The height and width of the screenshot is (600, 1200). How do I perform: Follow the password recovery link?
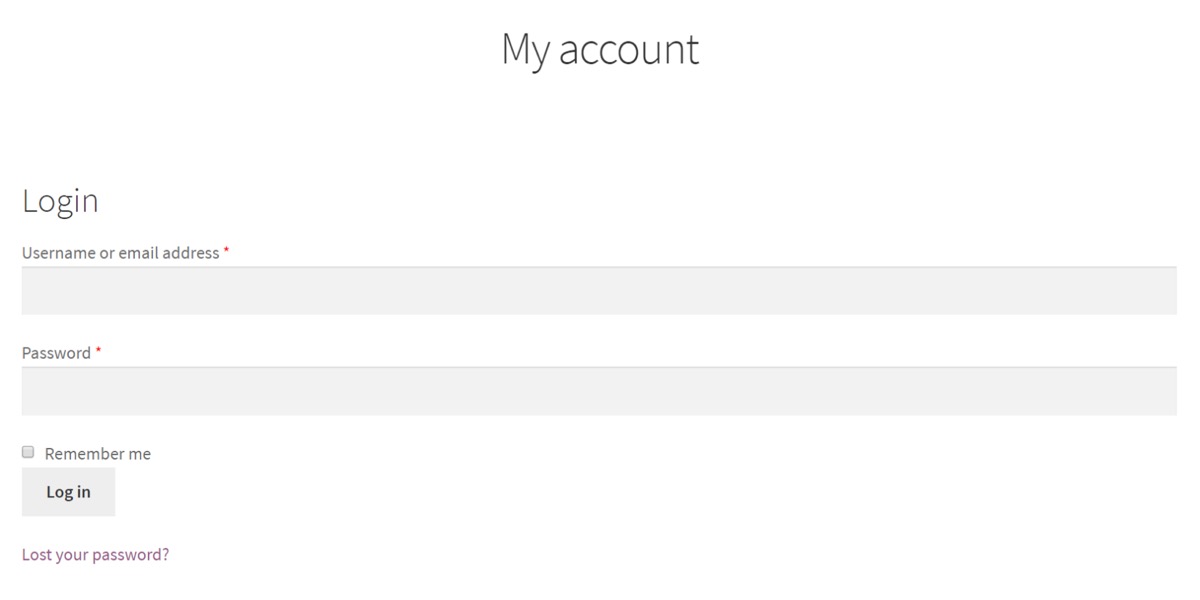click(x=95, y=554)
